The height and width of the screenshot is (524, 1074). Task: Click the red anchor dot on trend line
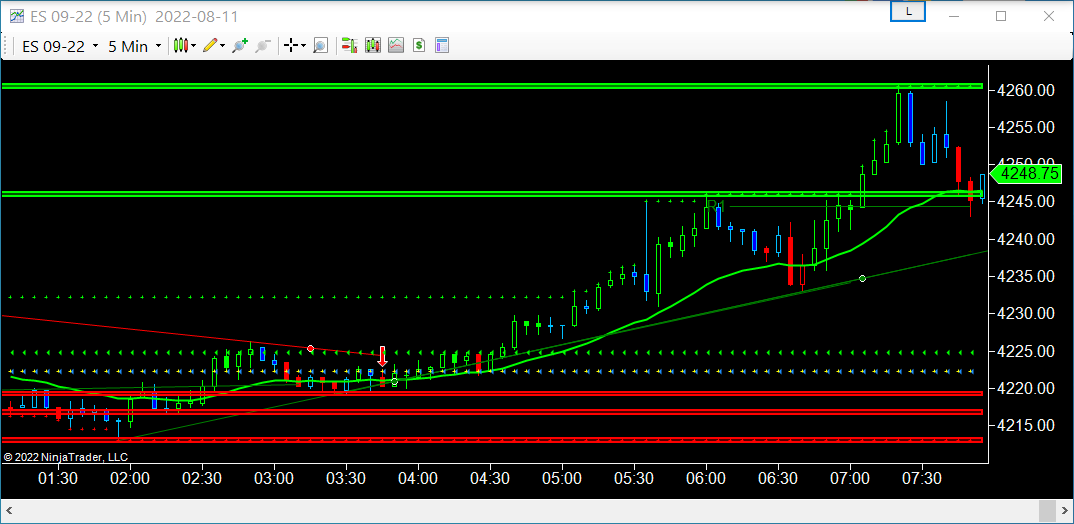point(310,349)
